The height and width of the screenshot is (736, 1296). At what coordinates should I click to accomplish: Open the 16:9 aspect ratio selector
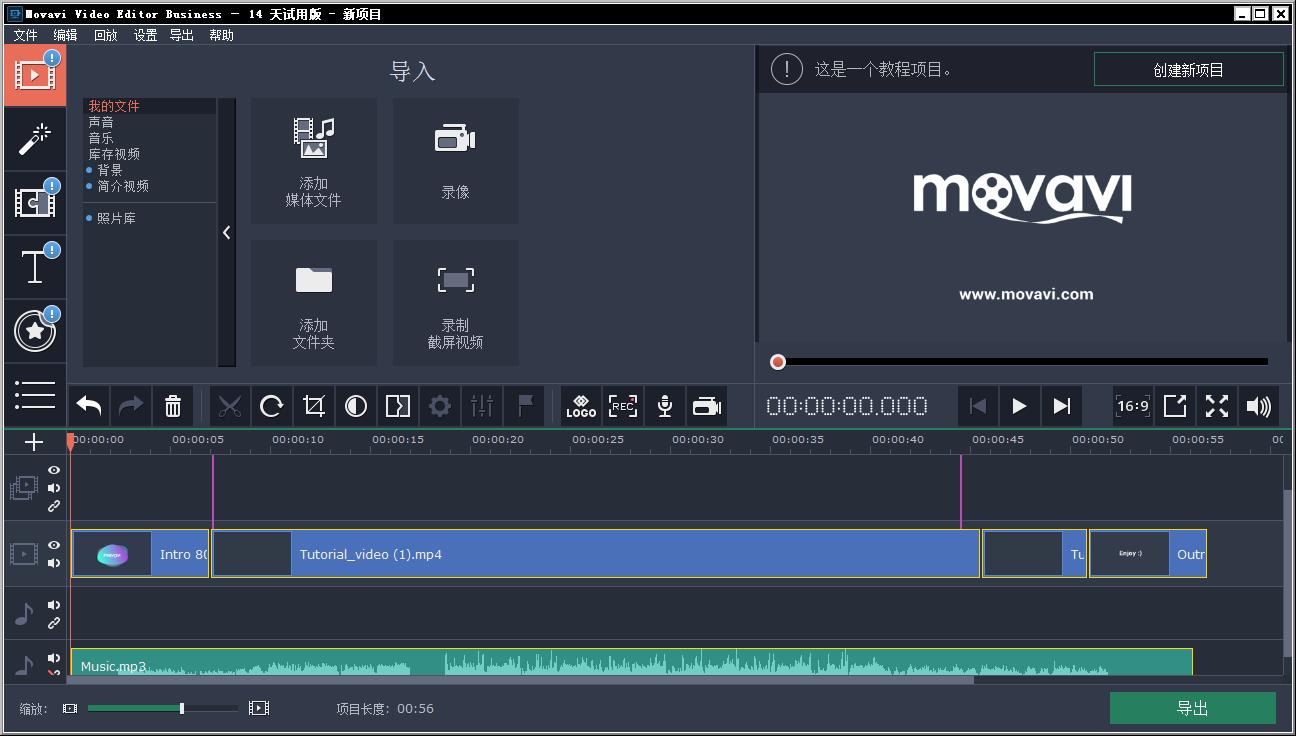pyautogui.click(x=1132, y=406)
